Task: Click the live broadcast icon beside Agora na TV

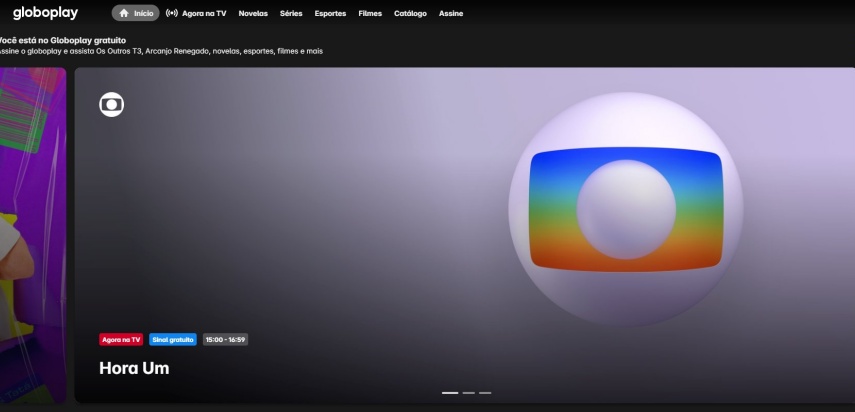Action: (172, 13)
